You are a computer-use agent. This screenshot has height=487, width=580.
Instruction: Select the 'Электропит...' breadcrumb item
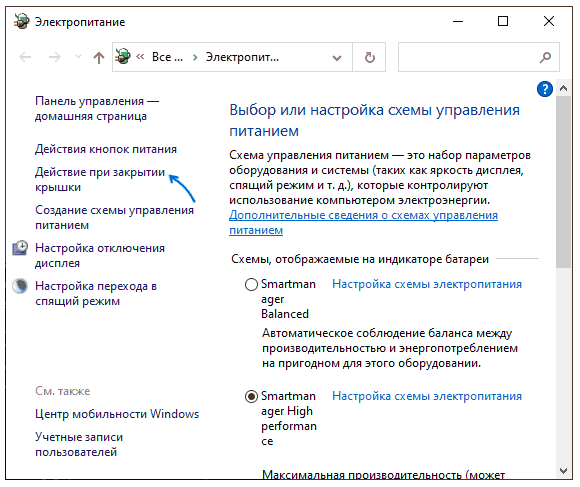pyautogui.click(x=242, y=57)
